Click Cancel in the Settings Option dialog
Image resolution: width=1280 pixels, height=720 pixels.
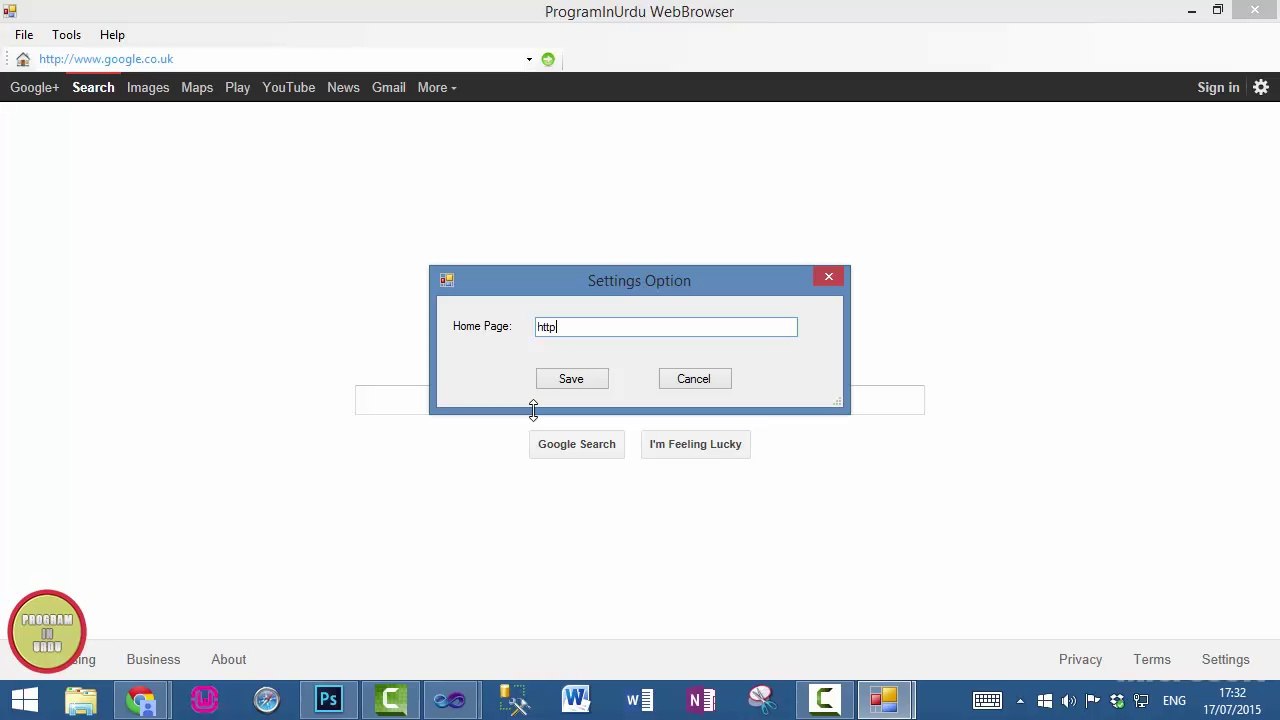pyautogui.click(x=695, y=379)
